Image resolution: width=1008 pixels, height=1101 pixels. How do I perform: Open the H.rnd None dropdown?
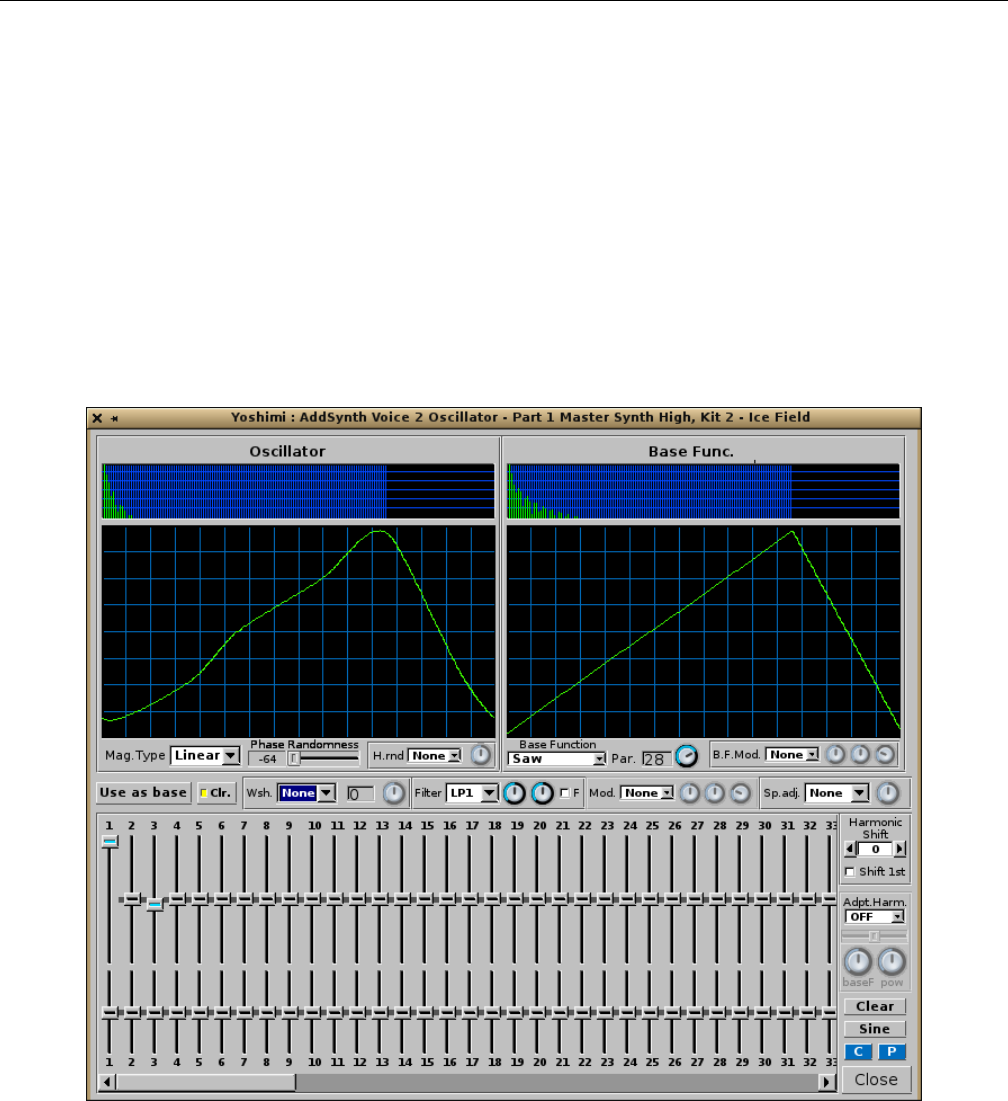pos(435,756)
